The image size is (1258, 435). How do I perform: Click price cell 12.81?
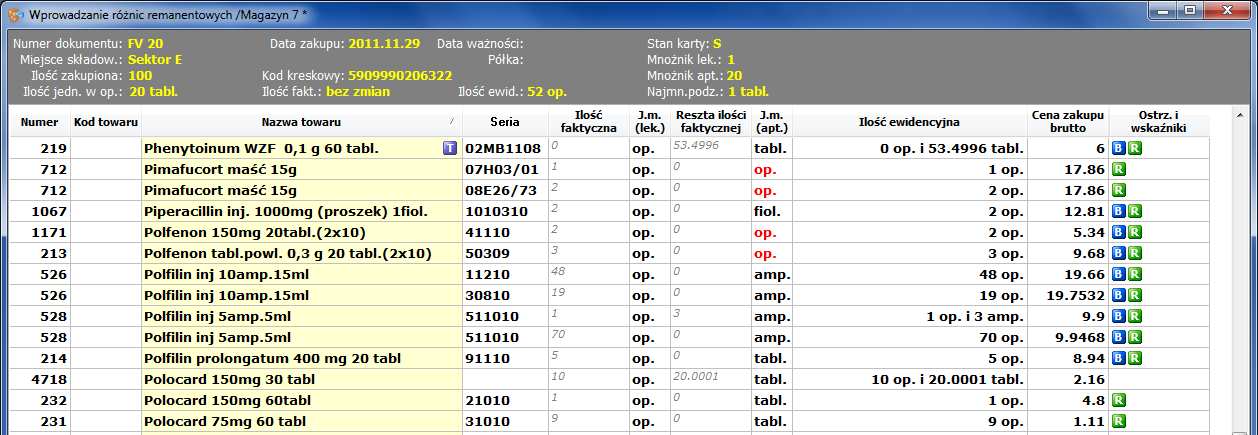point(1068,211)
